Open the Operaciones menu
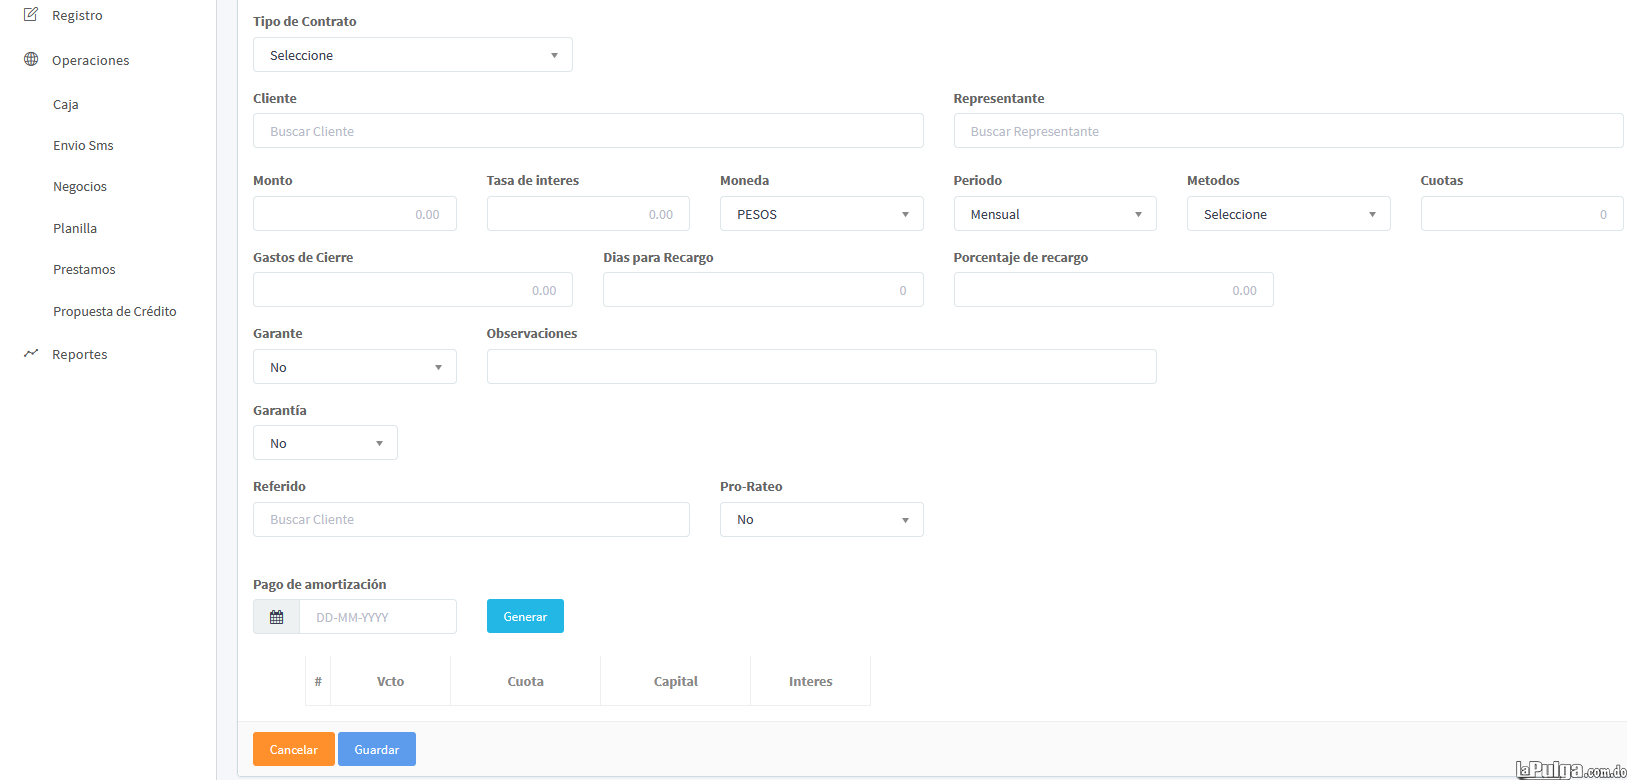The image size is (1627, 780). pyautogui.click(x=91, y=61)
